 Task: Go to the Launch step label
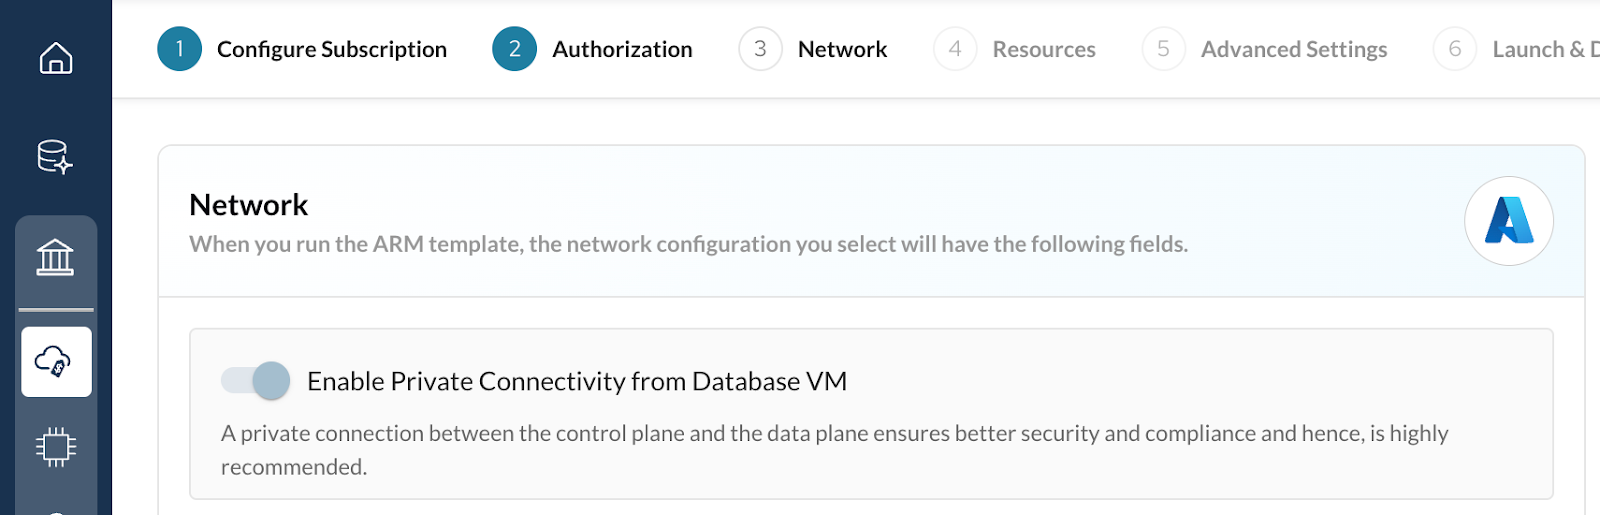1544,49
